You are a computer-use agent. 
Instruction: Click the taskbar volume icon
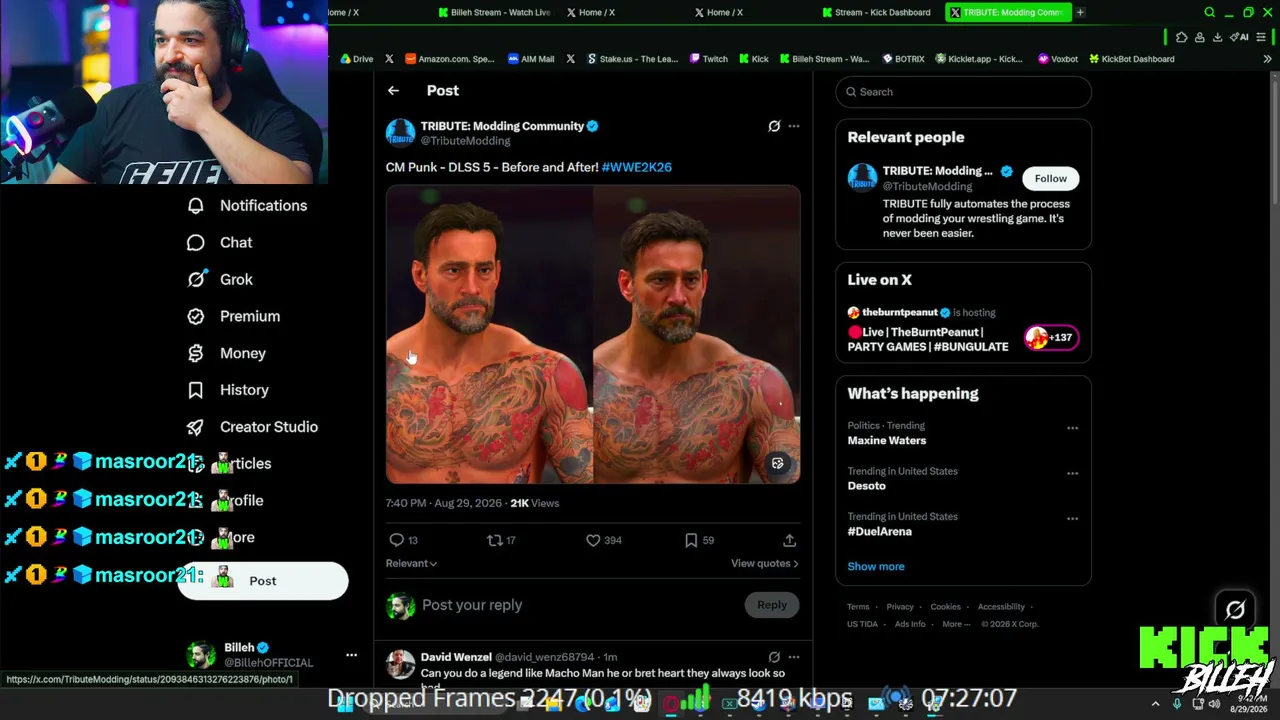point(1214,704)
